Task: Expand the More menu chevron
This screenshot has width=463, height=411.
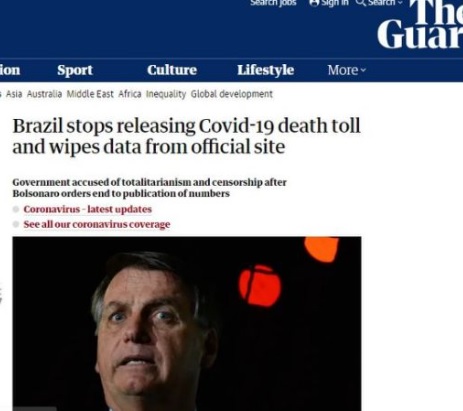Action: (363, 70)
